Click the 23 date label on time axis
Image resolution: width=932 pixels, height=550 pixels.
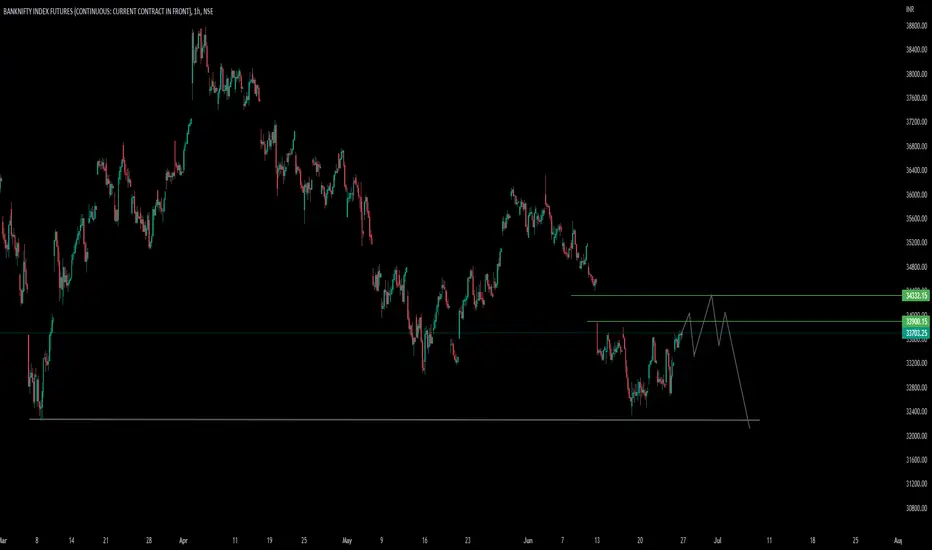(x=468, y=540)
